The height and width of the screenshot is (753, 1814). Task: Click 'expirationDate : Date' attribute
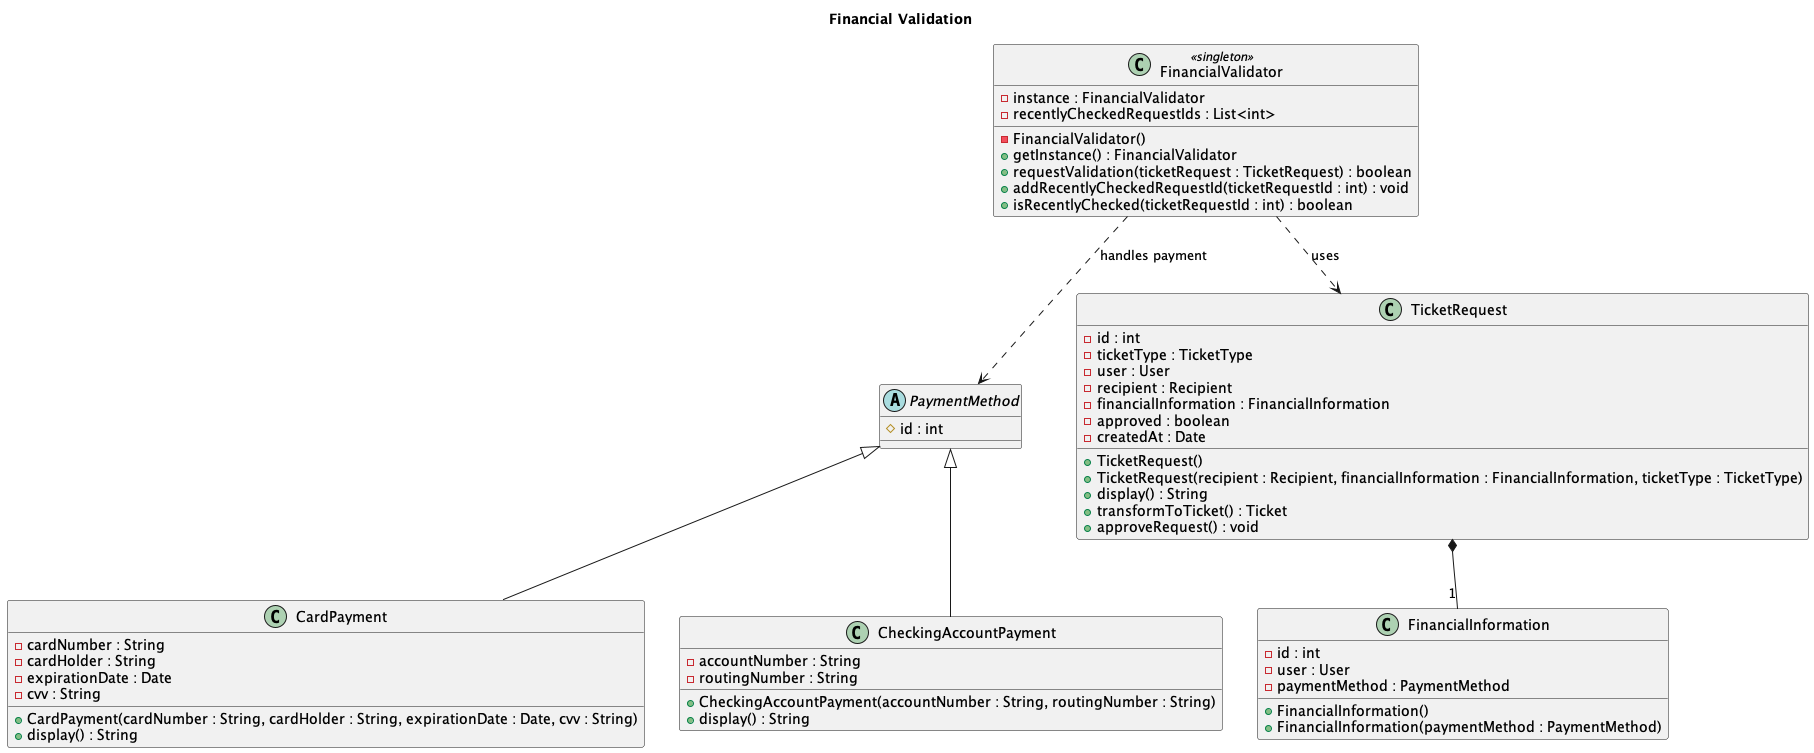tap(99, 678)
